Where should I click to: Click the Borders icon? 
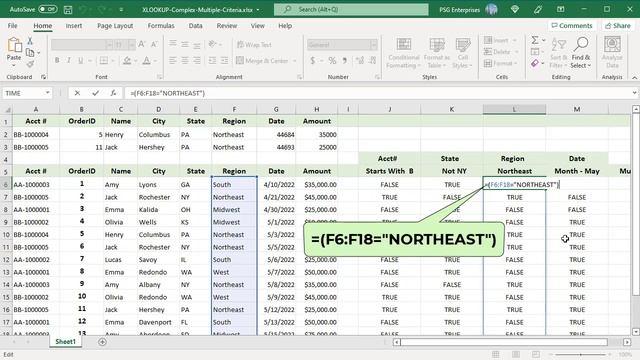point(104,60)
